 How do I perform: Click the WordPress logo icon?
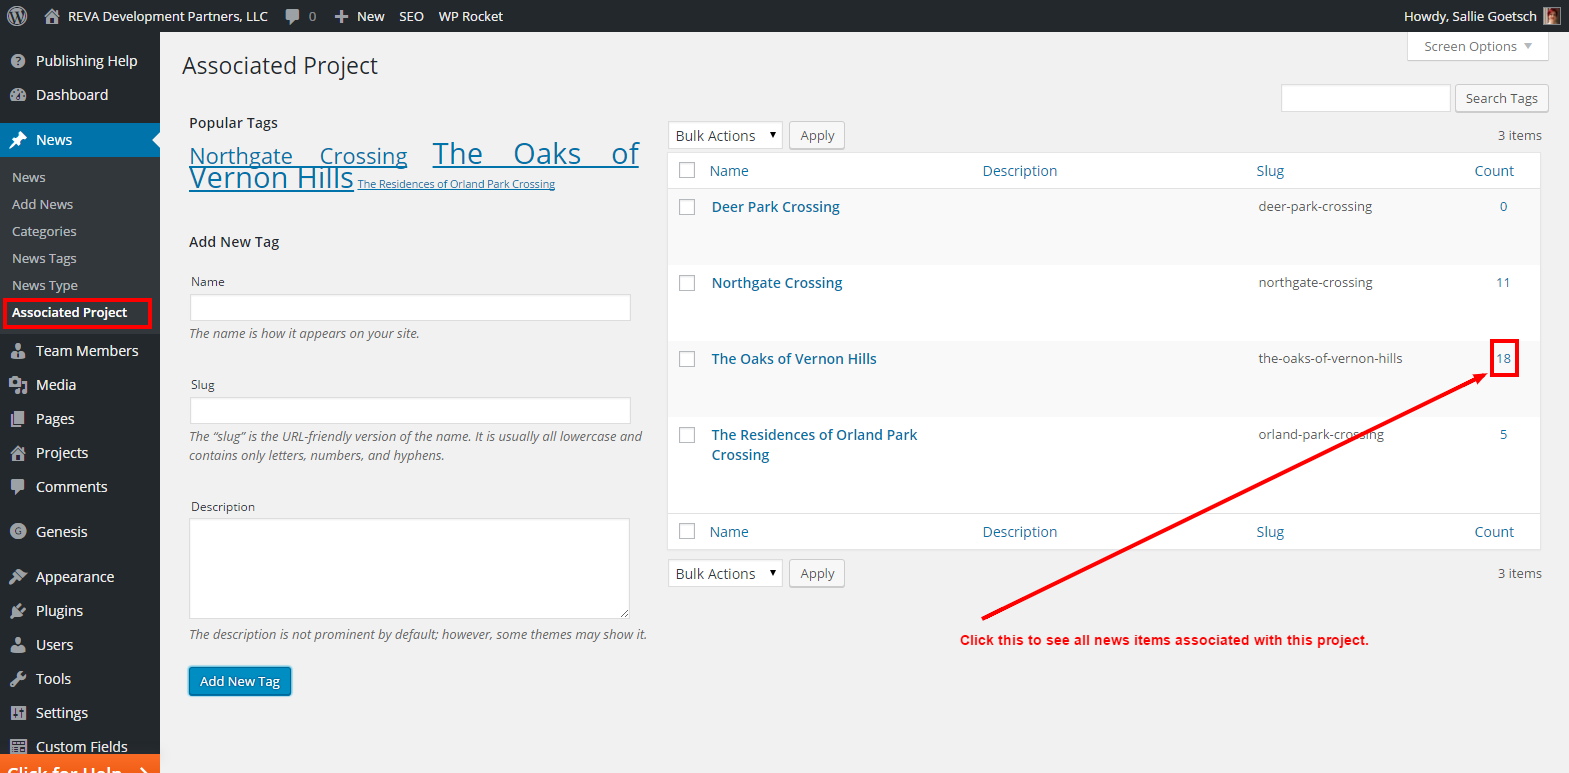tap(17, 16)
